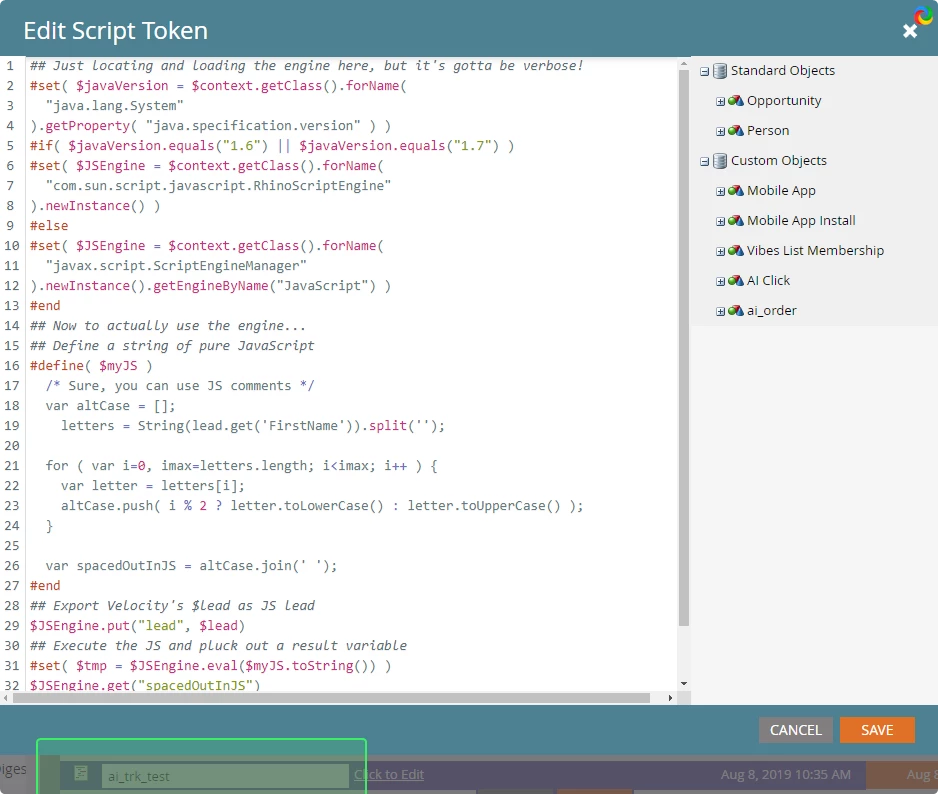Click the horizontal scroll-left arrow
The height and width of the screenshot is (794, 938).
6,698
